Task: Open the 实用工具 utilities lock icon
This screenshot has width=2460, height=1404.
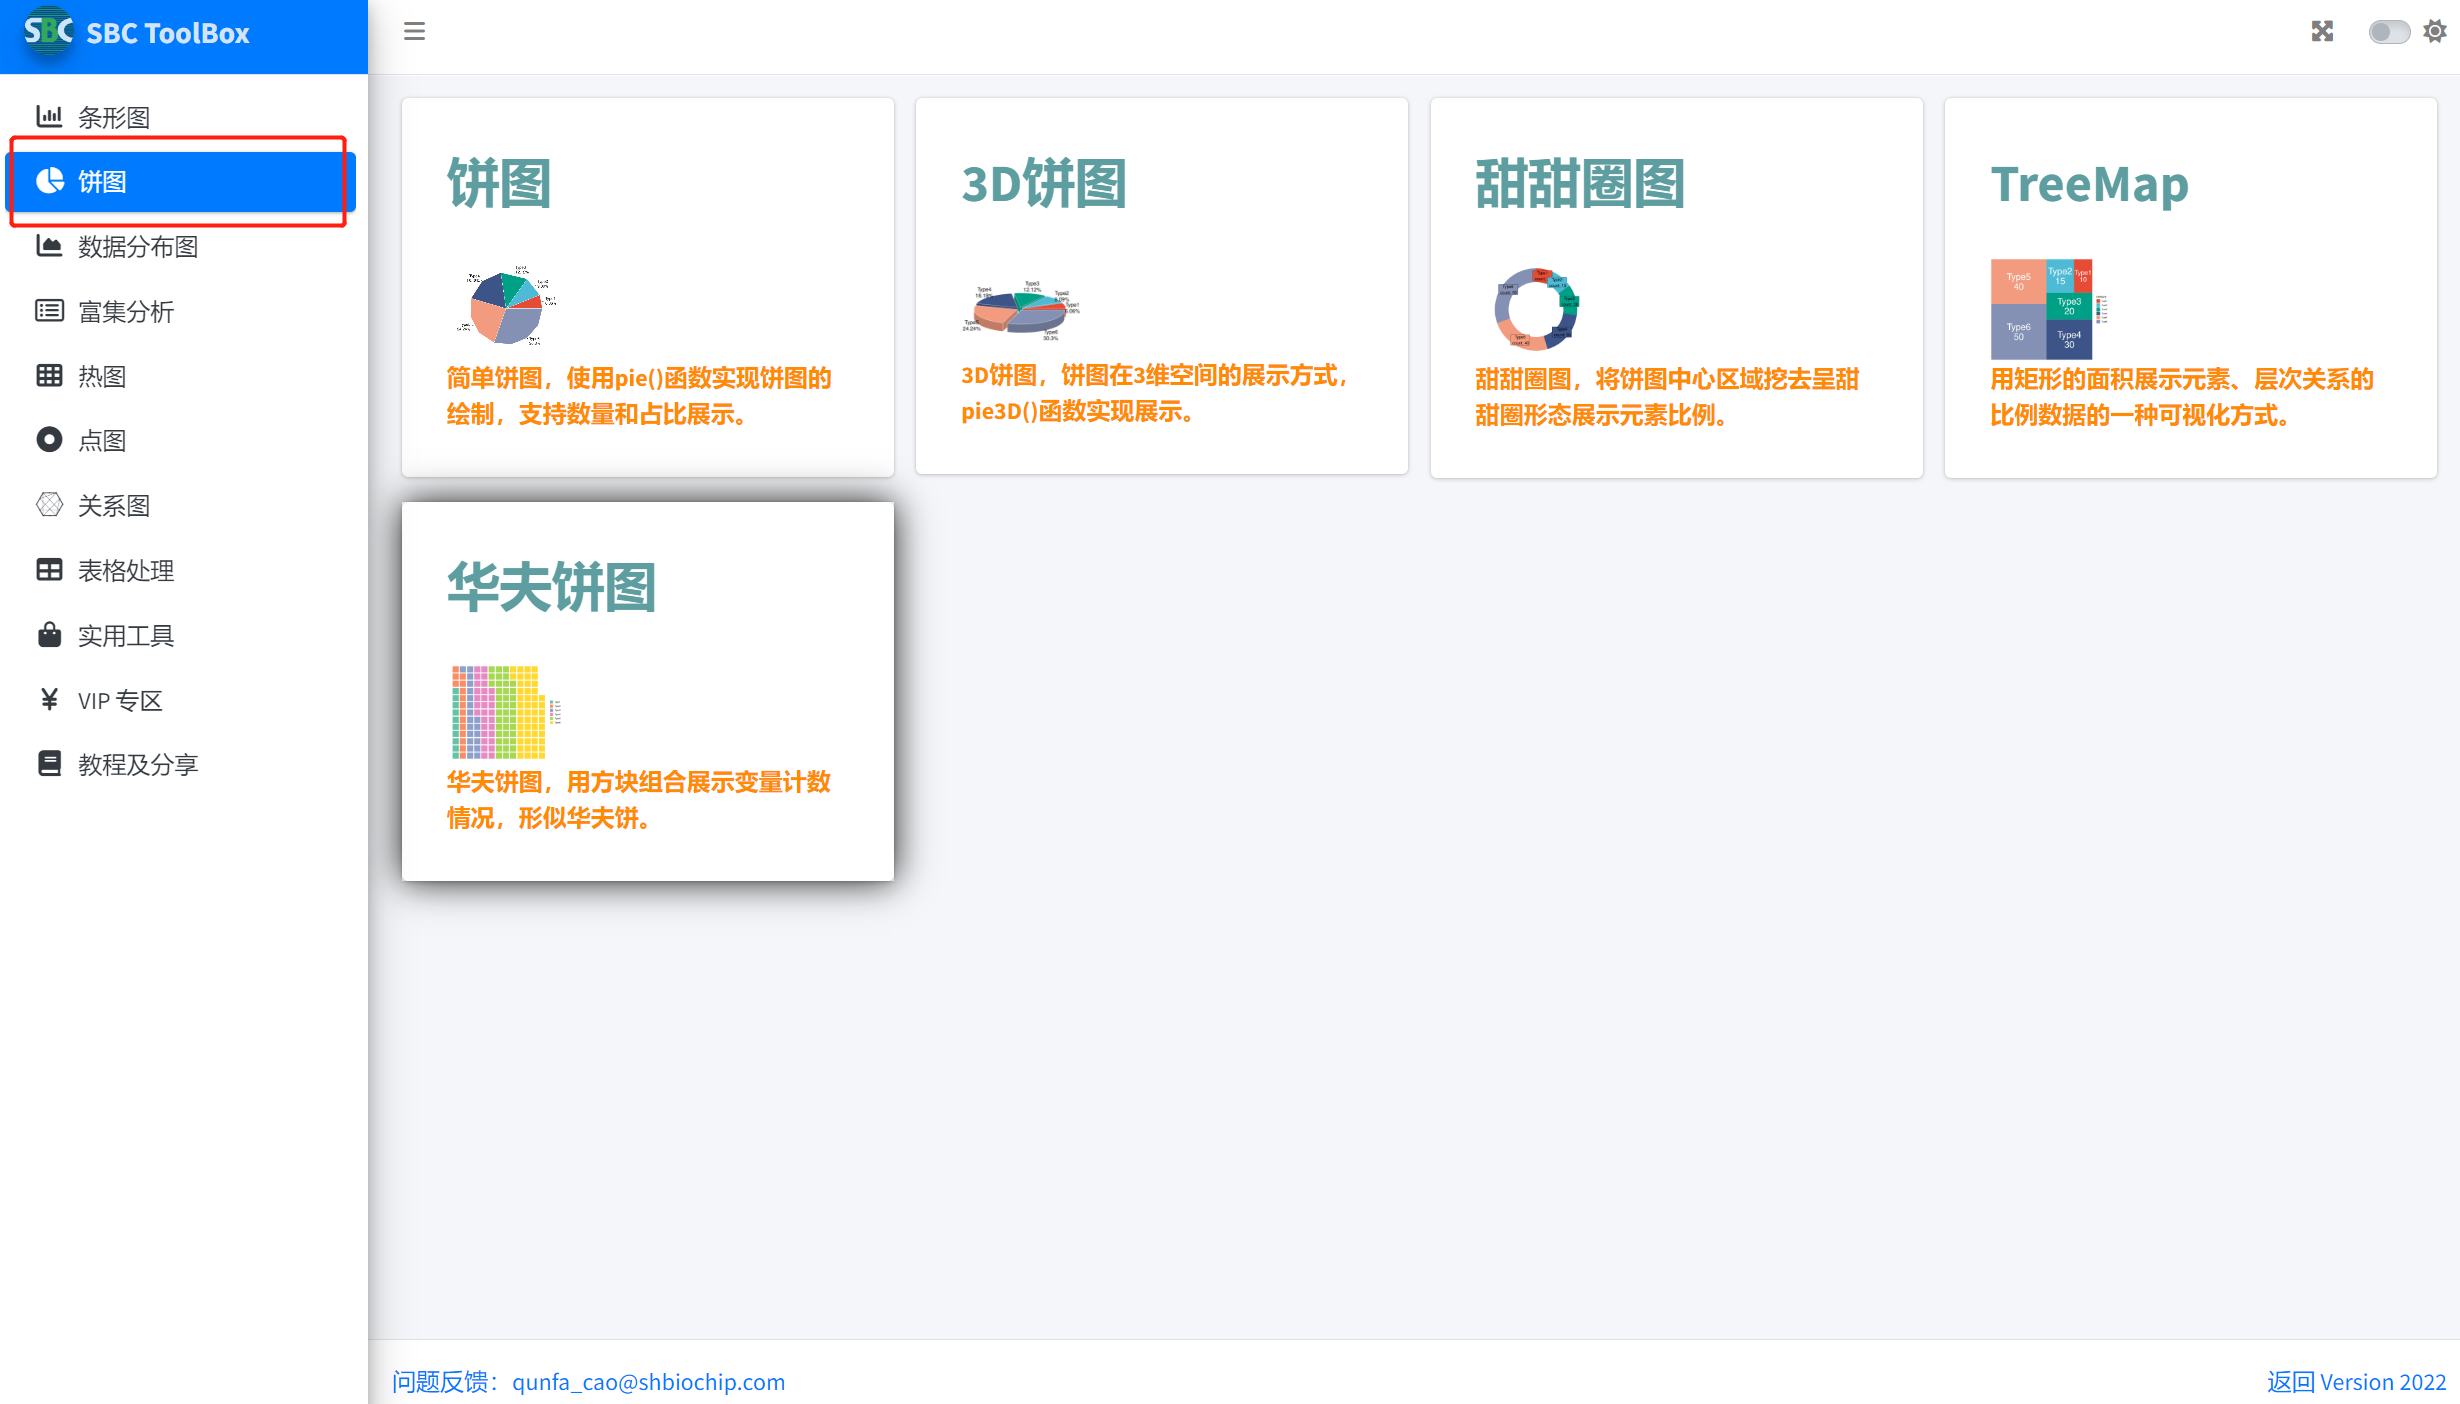Action: [x=49, y=634]
